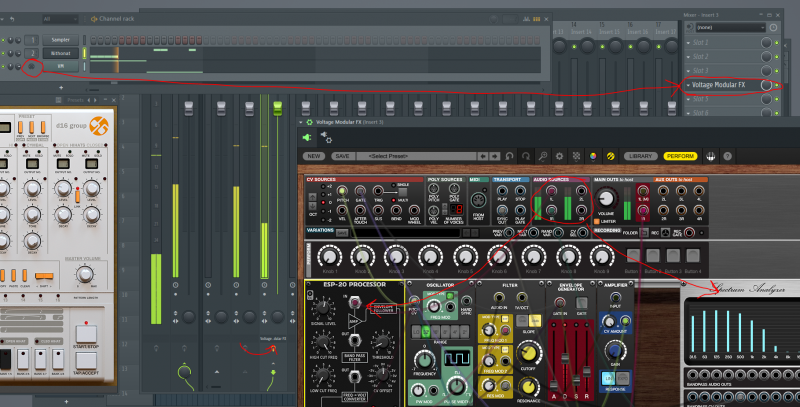
Task: Go to next preset with right arrow
Action: (494, 156)
